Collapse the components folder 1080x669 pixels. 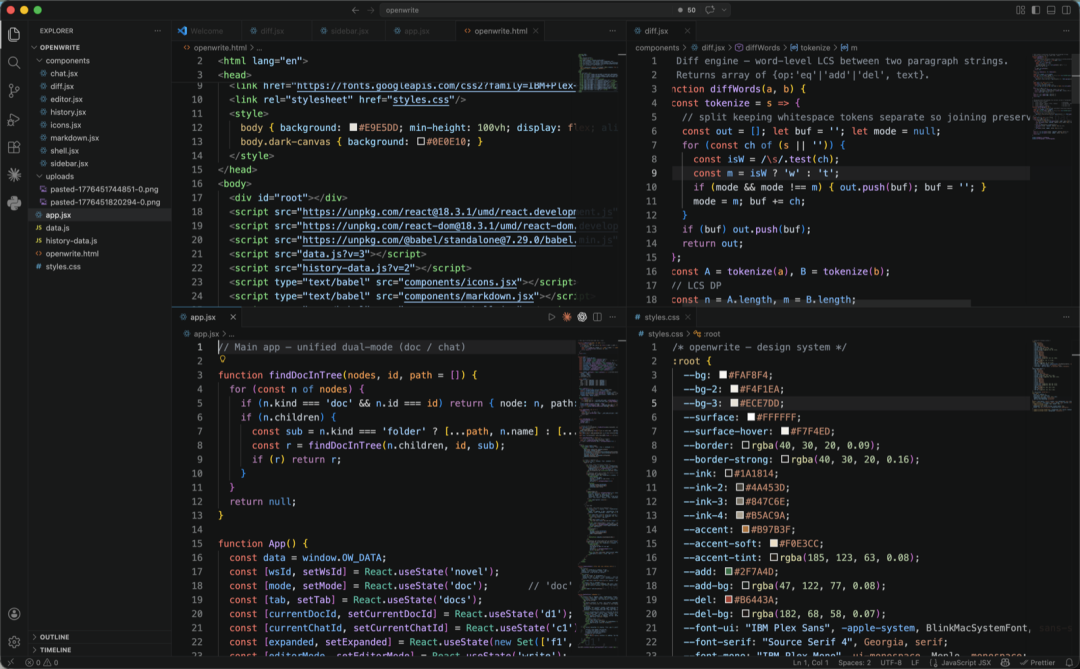tap(67, 61)
